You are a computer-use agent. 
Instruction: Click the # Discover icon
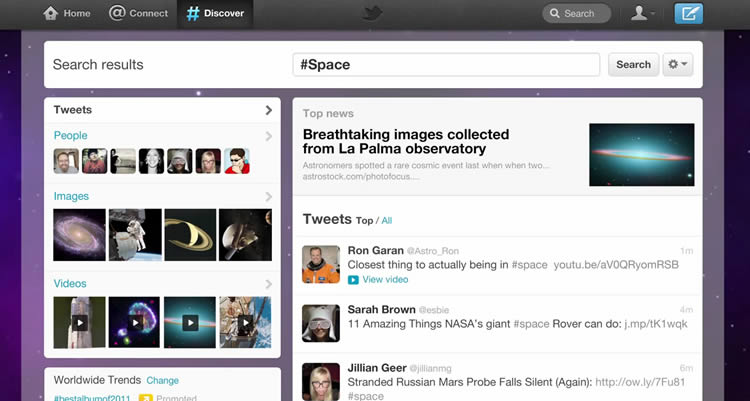[x=193, y=13]
